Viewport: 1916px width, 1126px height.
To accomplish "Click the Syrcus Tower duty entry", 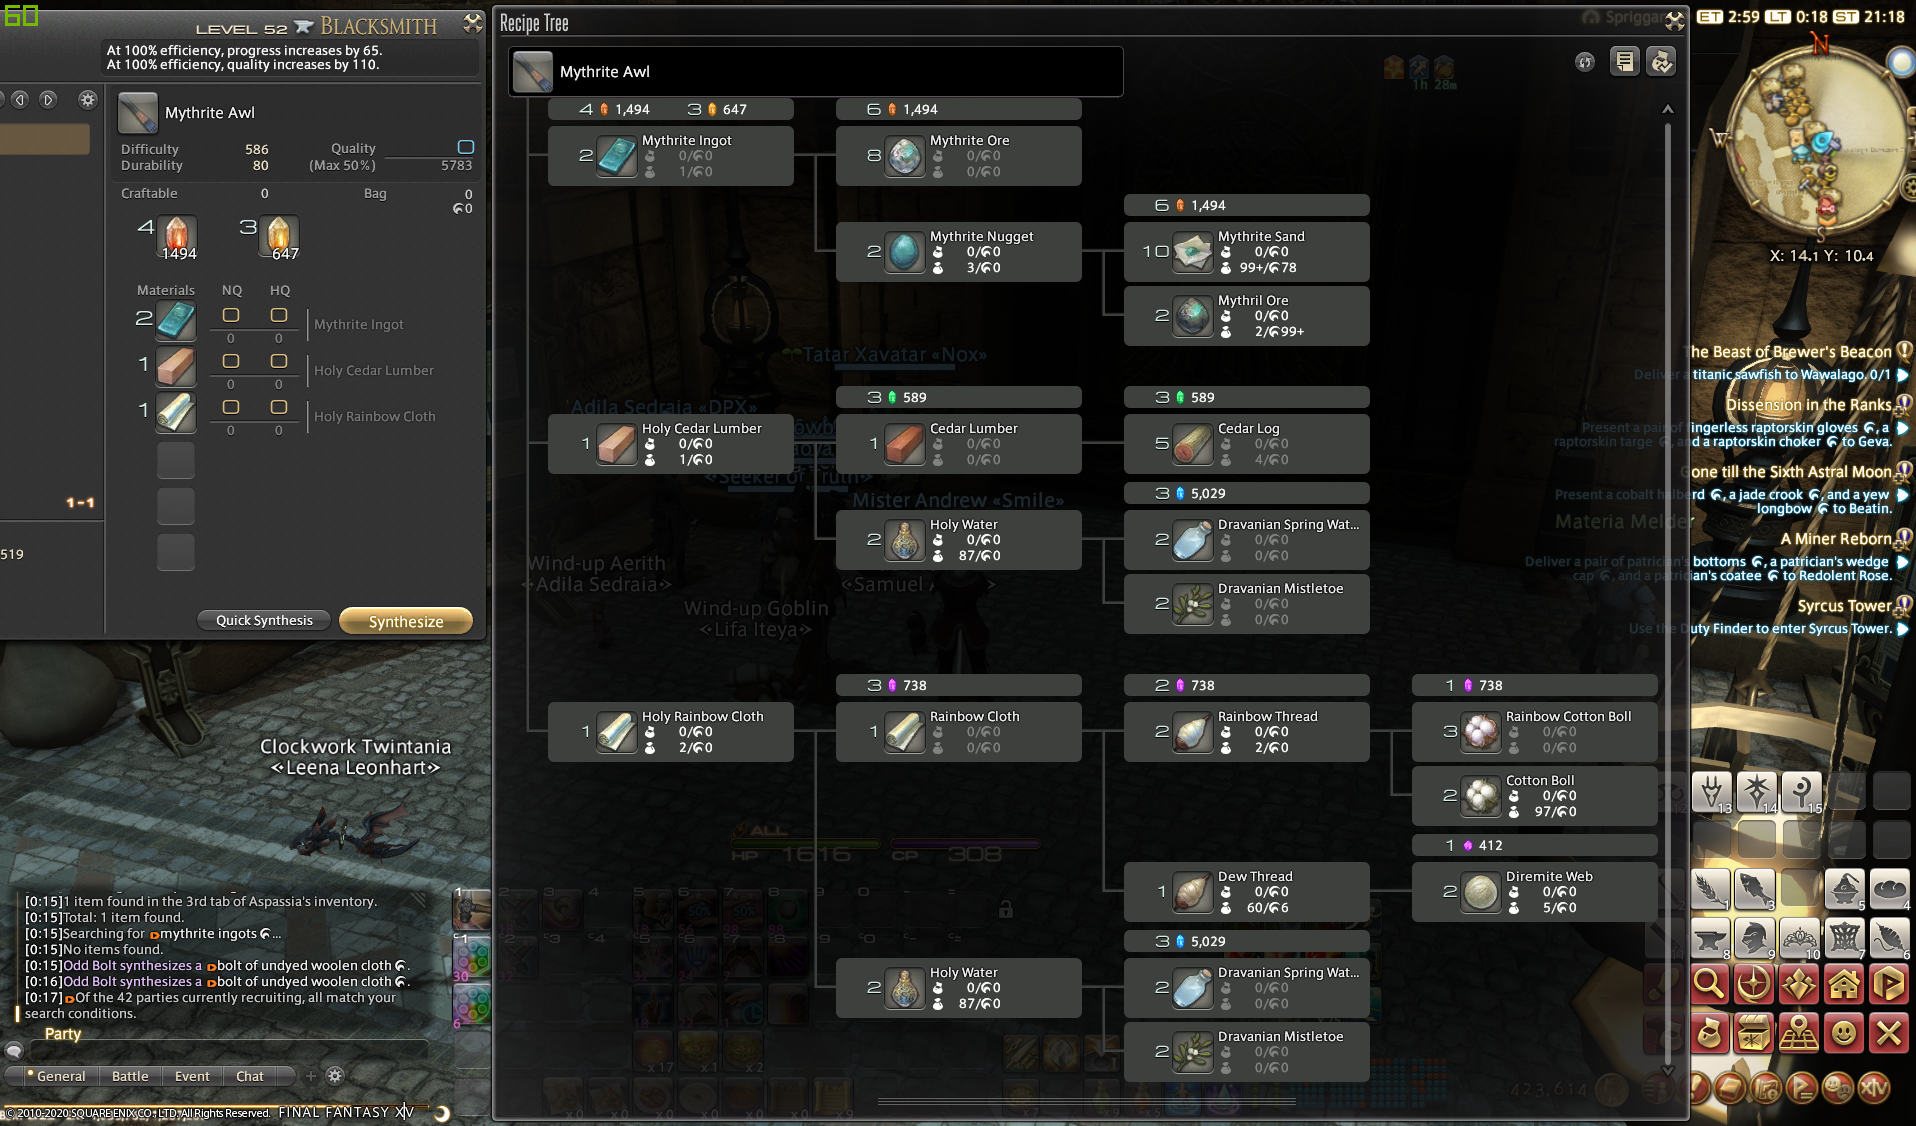I will point(1845,605).
